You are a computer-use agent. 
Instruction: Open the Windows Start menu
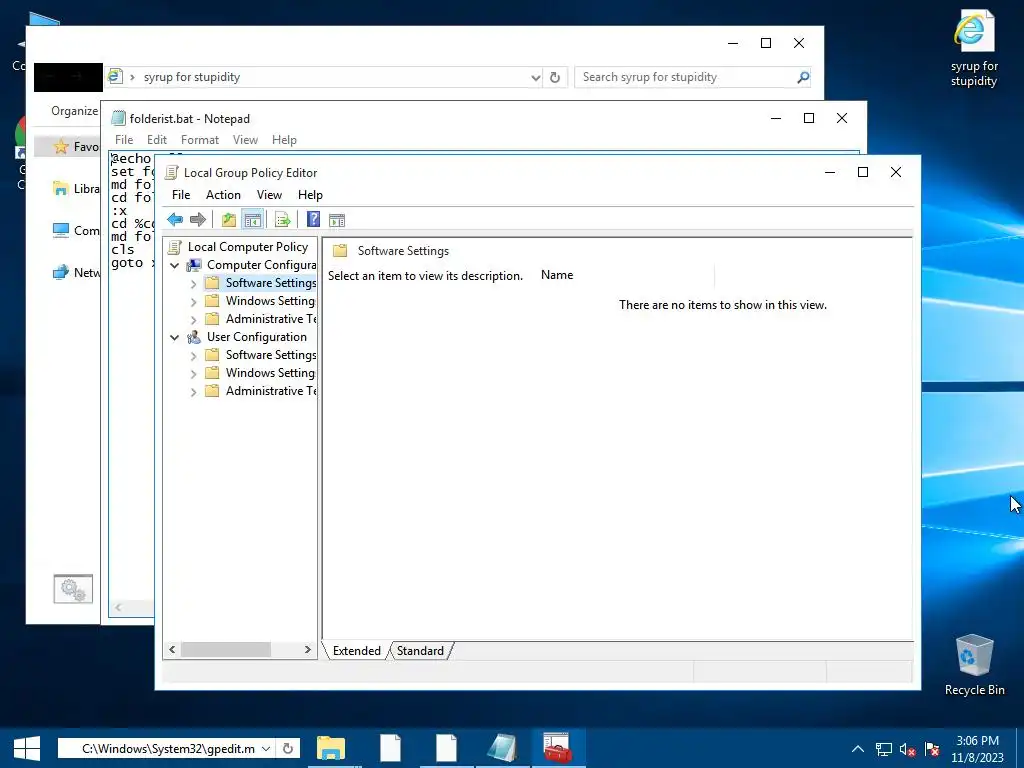click(x=27, y=748)
